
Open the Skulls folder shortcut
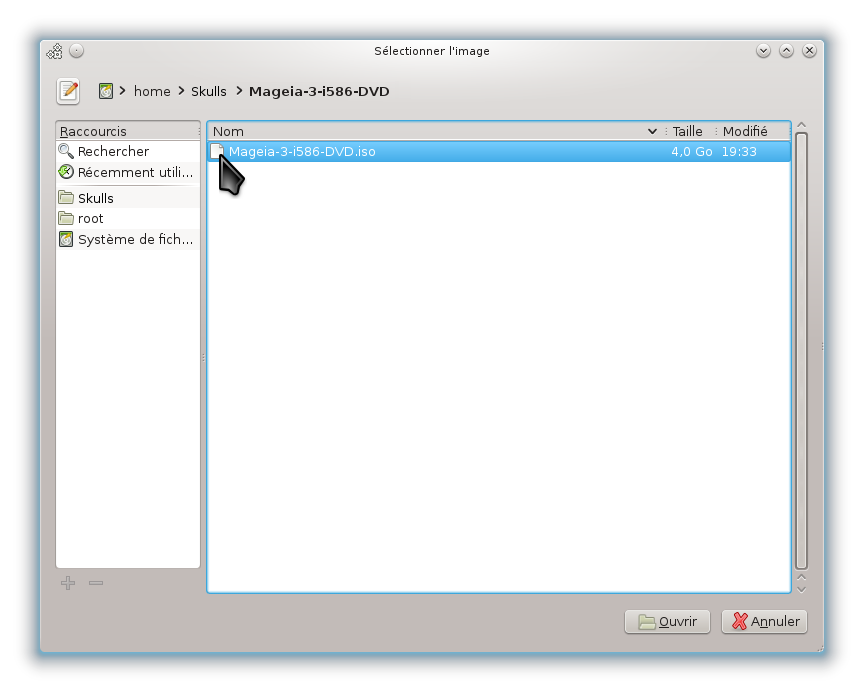pyautogui.click(x=128, y=198)
